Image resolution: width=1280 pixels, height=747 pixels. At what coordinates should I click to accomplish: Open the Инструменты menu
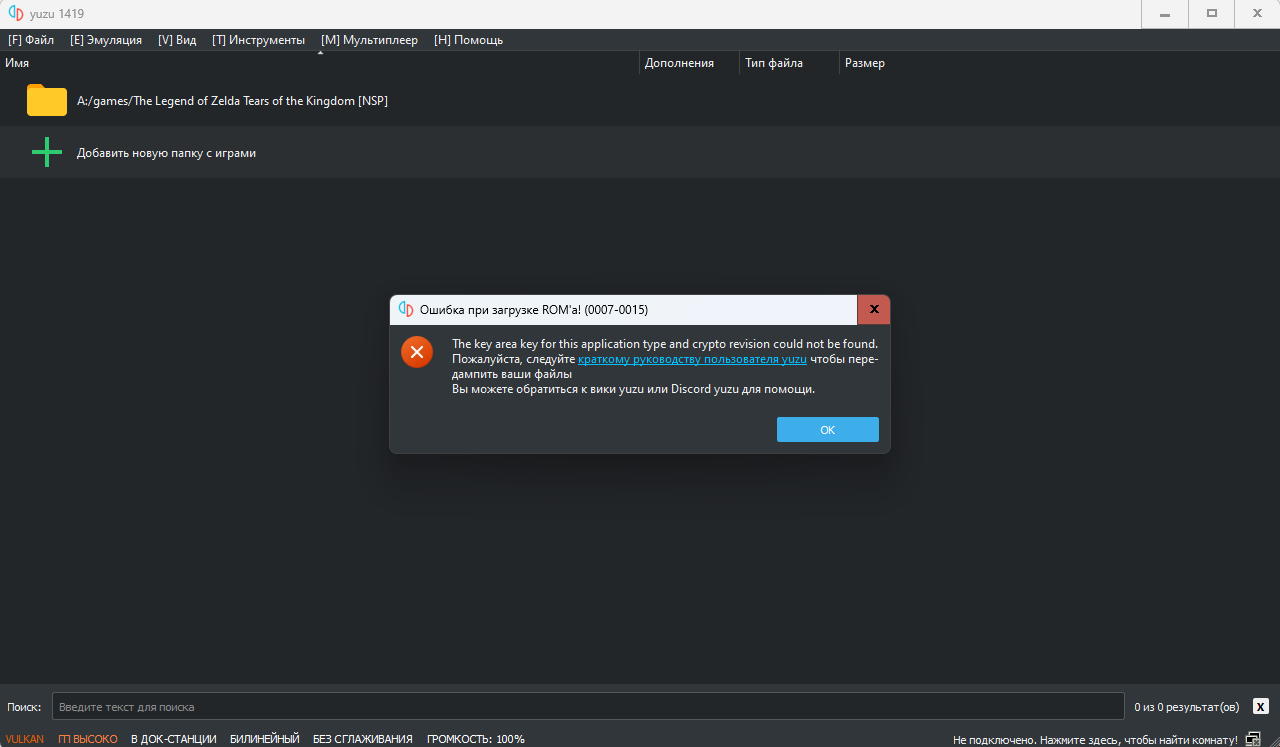click(258, 40)
